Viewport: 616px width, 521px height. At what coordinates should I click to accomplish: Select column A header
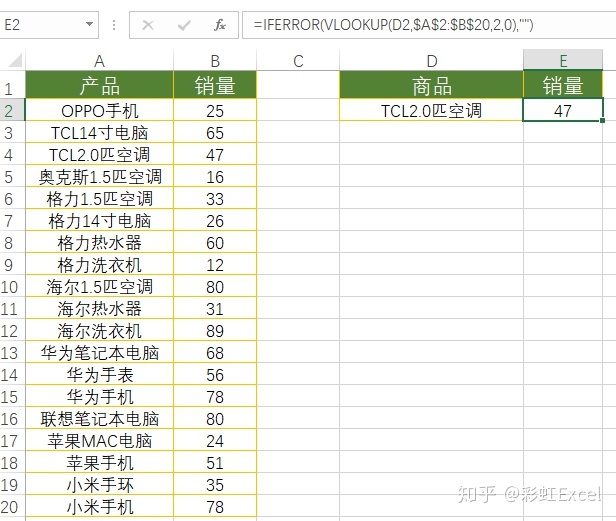(99, 61)
